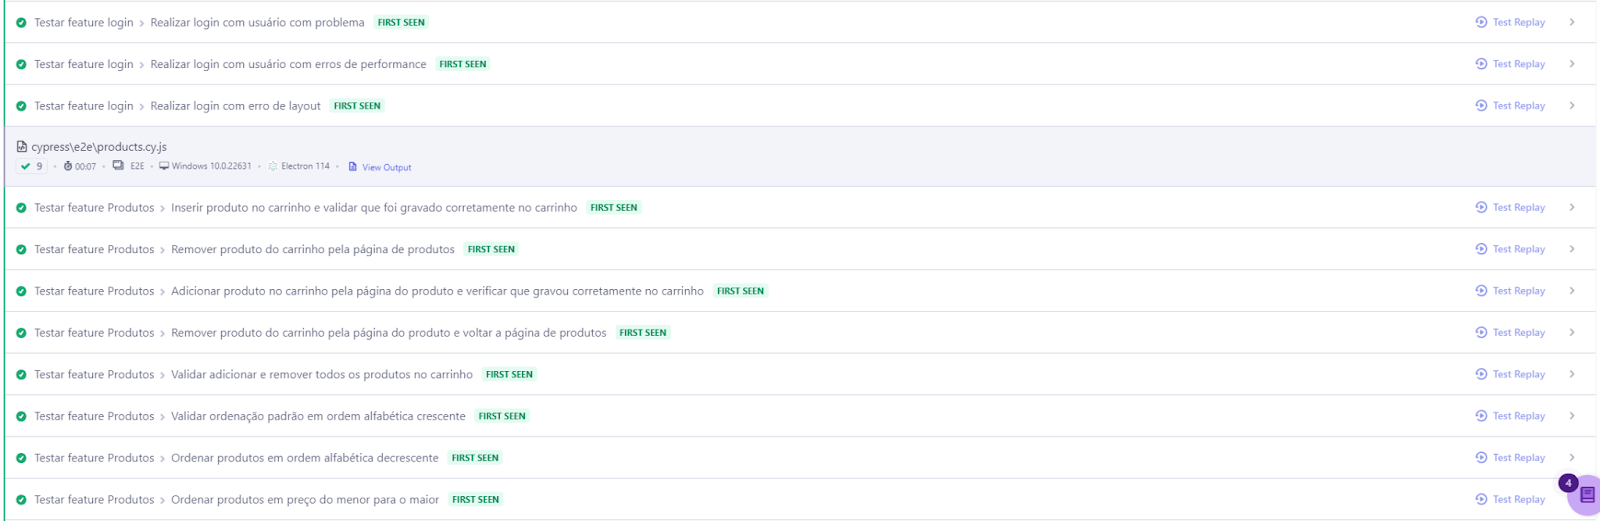
Task: Click the stopwatch duration icon showing 00:07
Action: pos(68,166)
